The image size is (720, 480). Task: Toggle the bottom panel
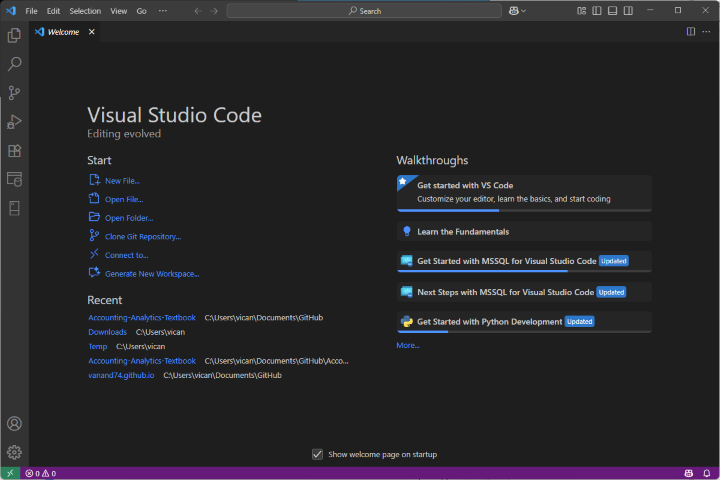pos(613,11)
